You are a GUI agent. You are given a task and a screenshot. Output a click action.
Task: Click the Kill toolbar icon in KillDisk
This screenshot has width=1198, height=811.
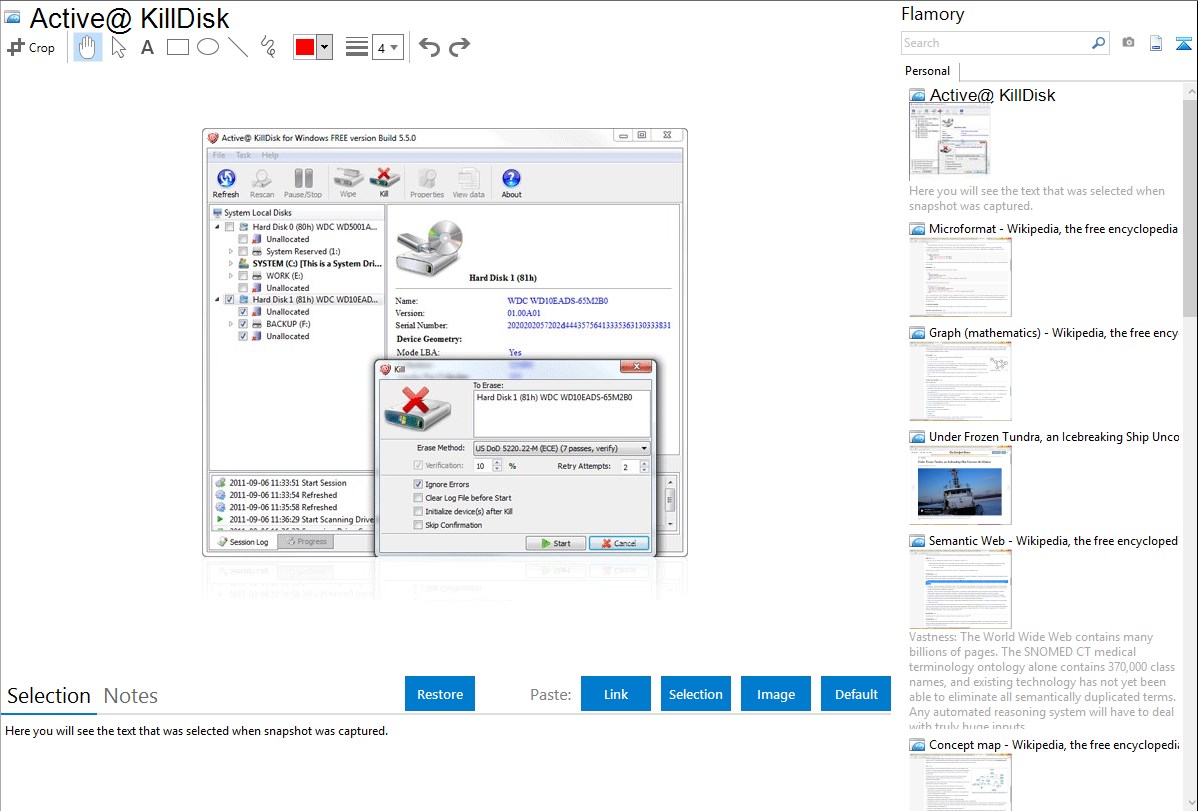click(x=384, y=183)
